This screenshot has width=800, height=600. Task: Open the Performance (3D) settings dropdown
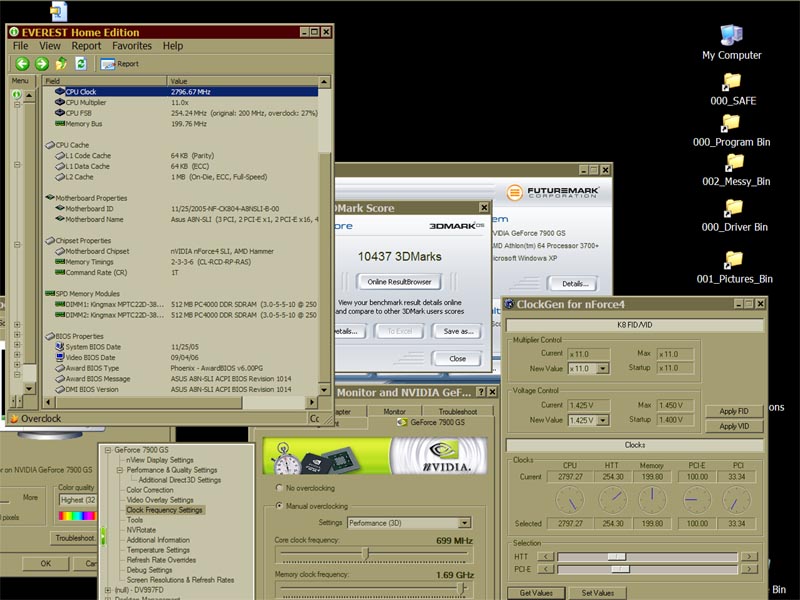tap(465, 523)
